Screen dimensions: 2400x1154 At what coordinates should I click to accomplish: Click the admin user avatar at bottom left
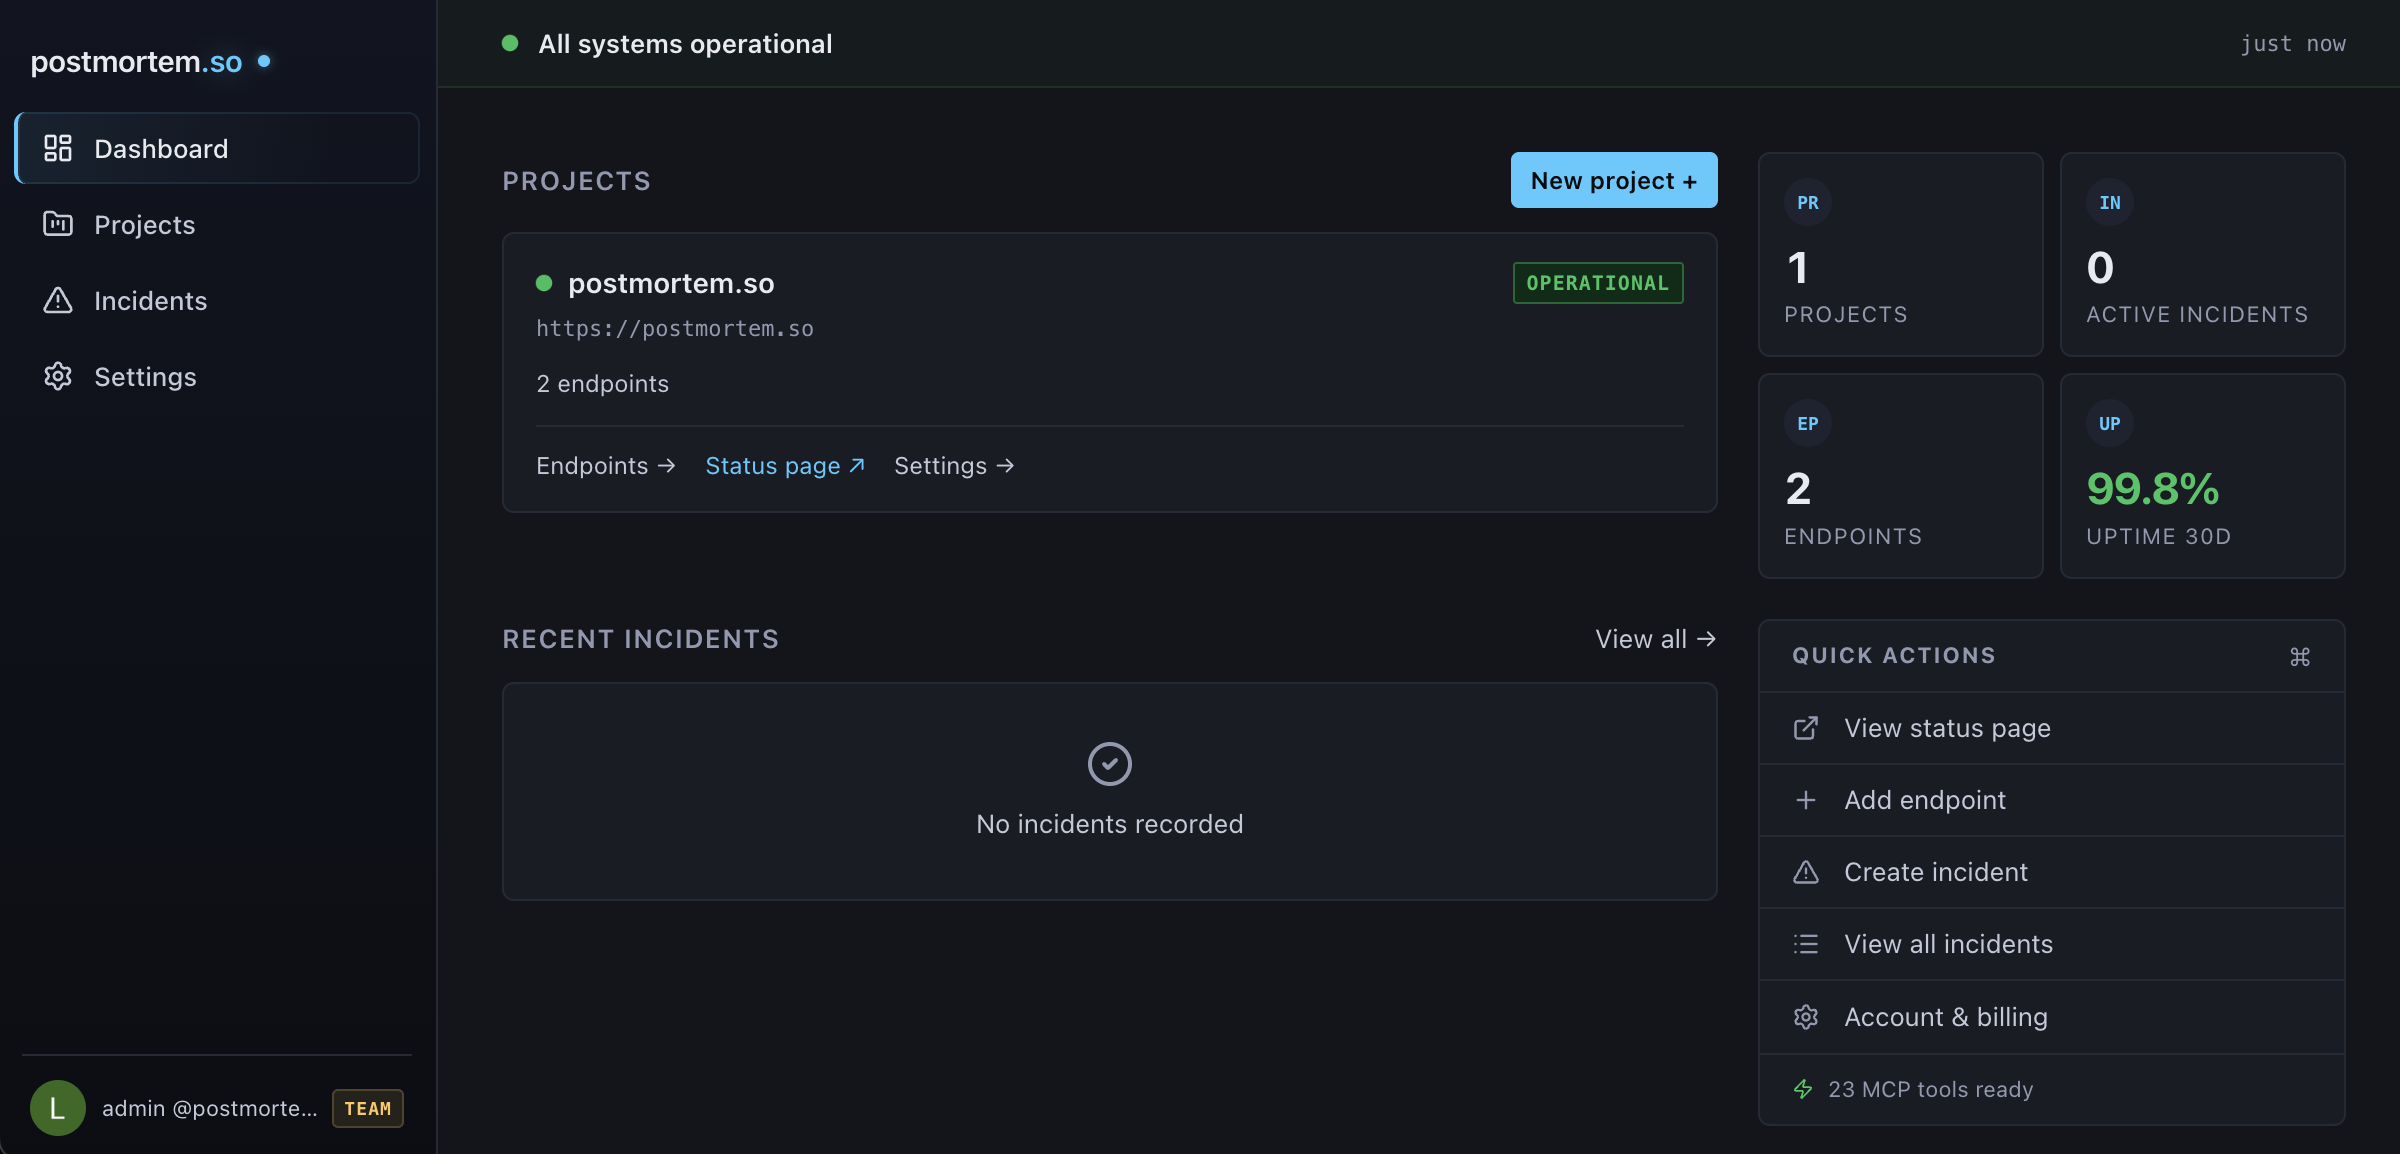(x=57, y=1108)
